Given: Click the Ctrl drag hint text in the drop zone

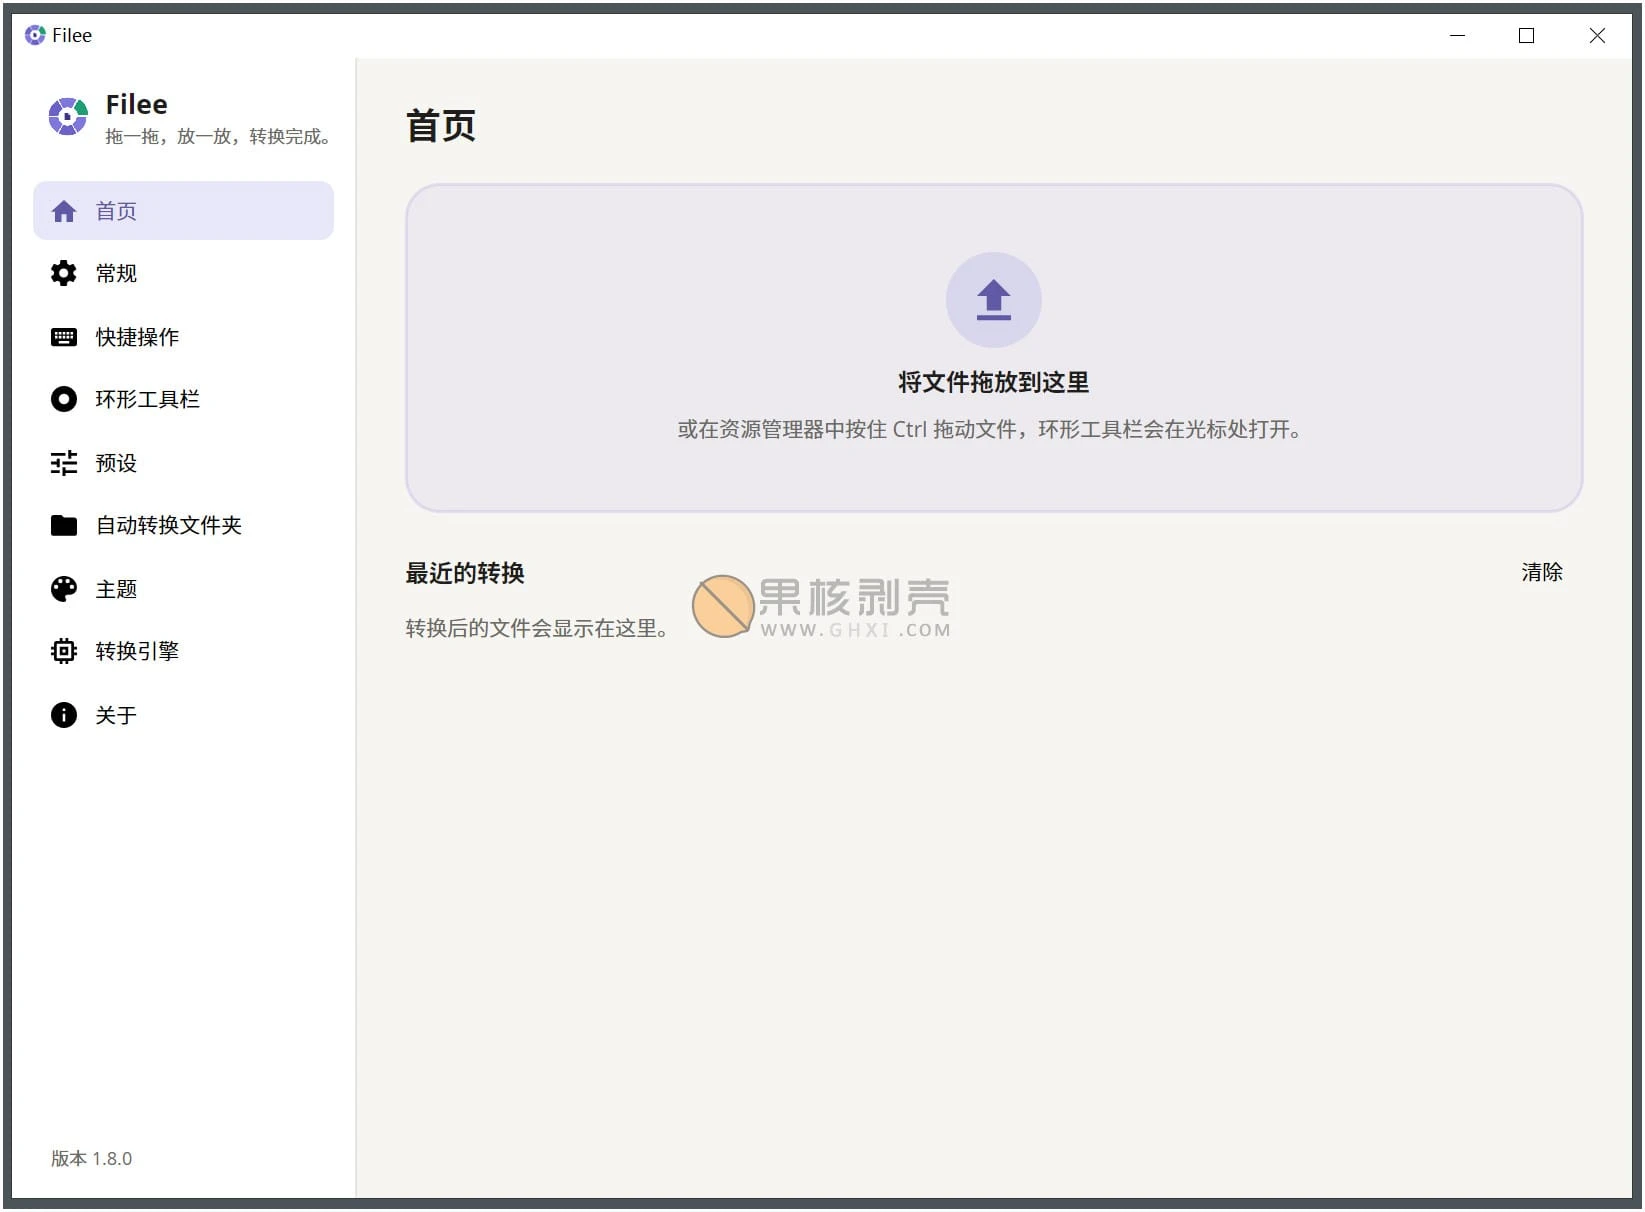Looking at the screenshot, I should [x=990, y=430].
